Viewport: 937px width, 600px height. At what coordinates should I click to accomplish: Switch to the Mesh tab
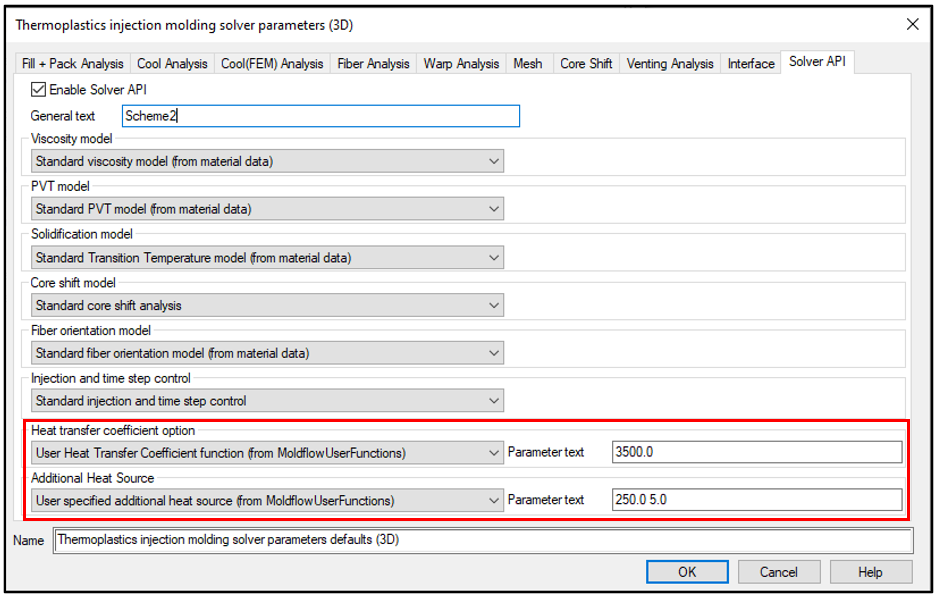(527, 63)
